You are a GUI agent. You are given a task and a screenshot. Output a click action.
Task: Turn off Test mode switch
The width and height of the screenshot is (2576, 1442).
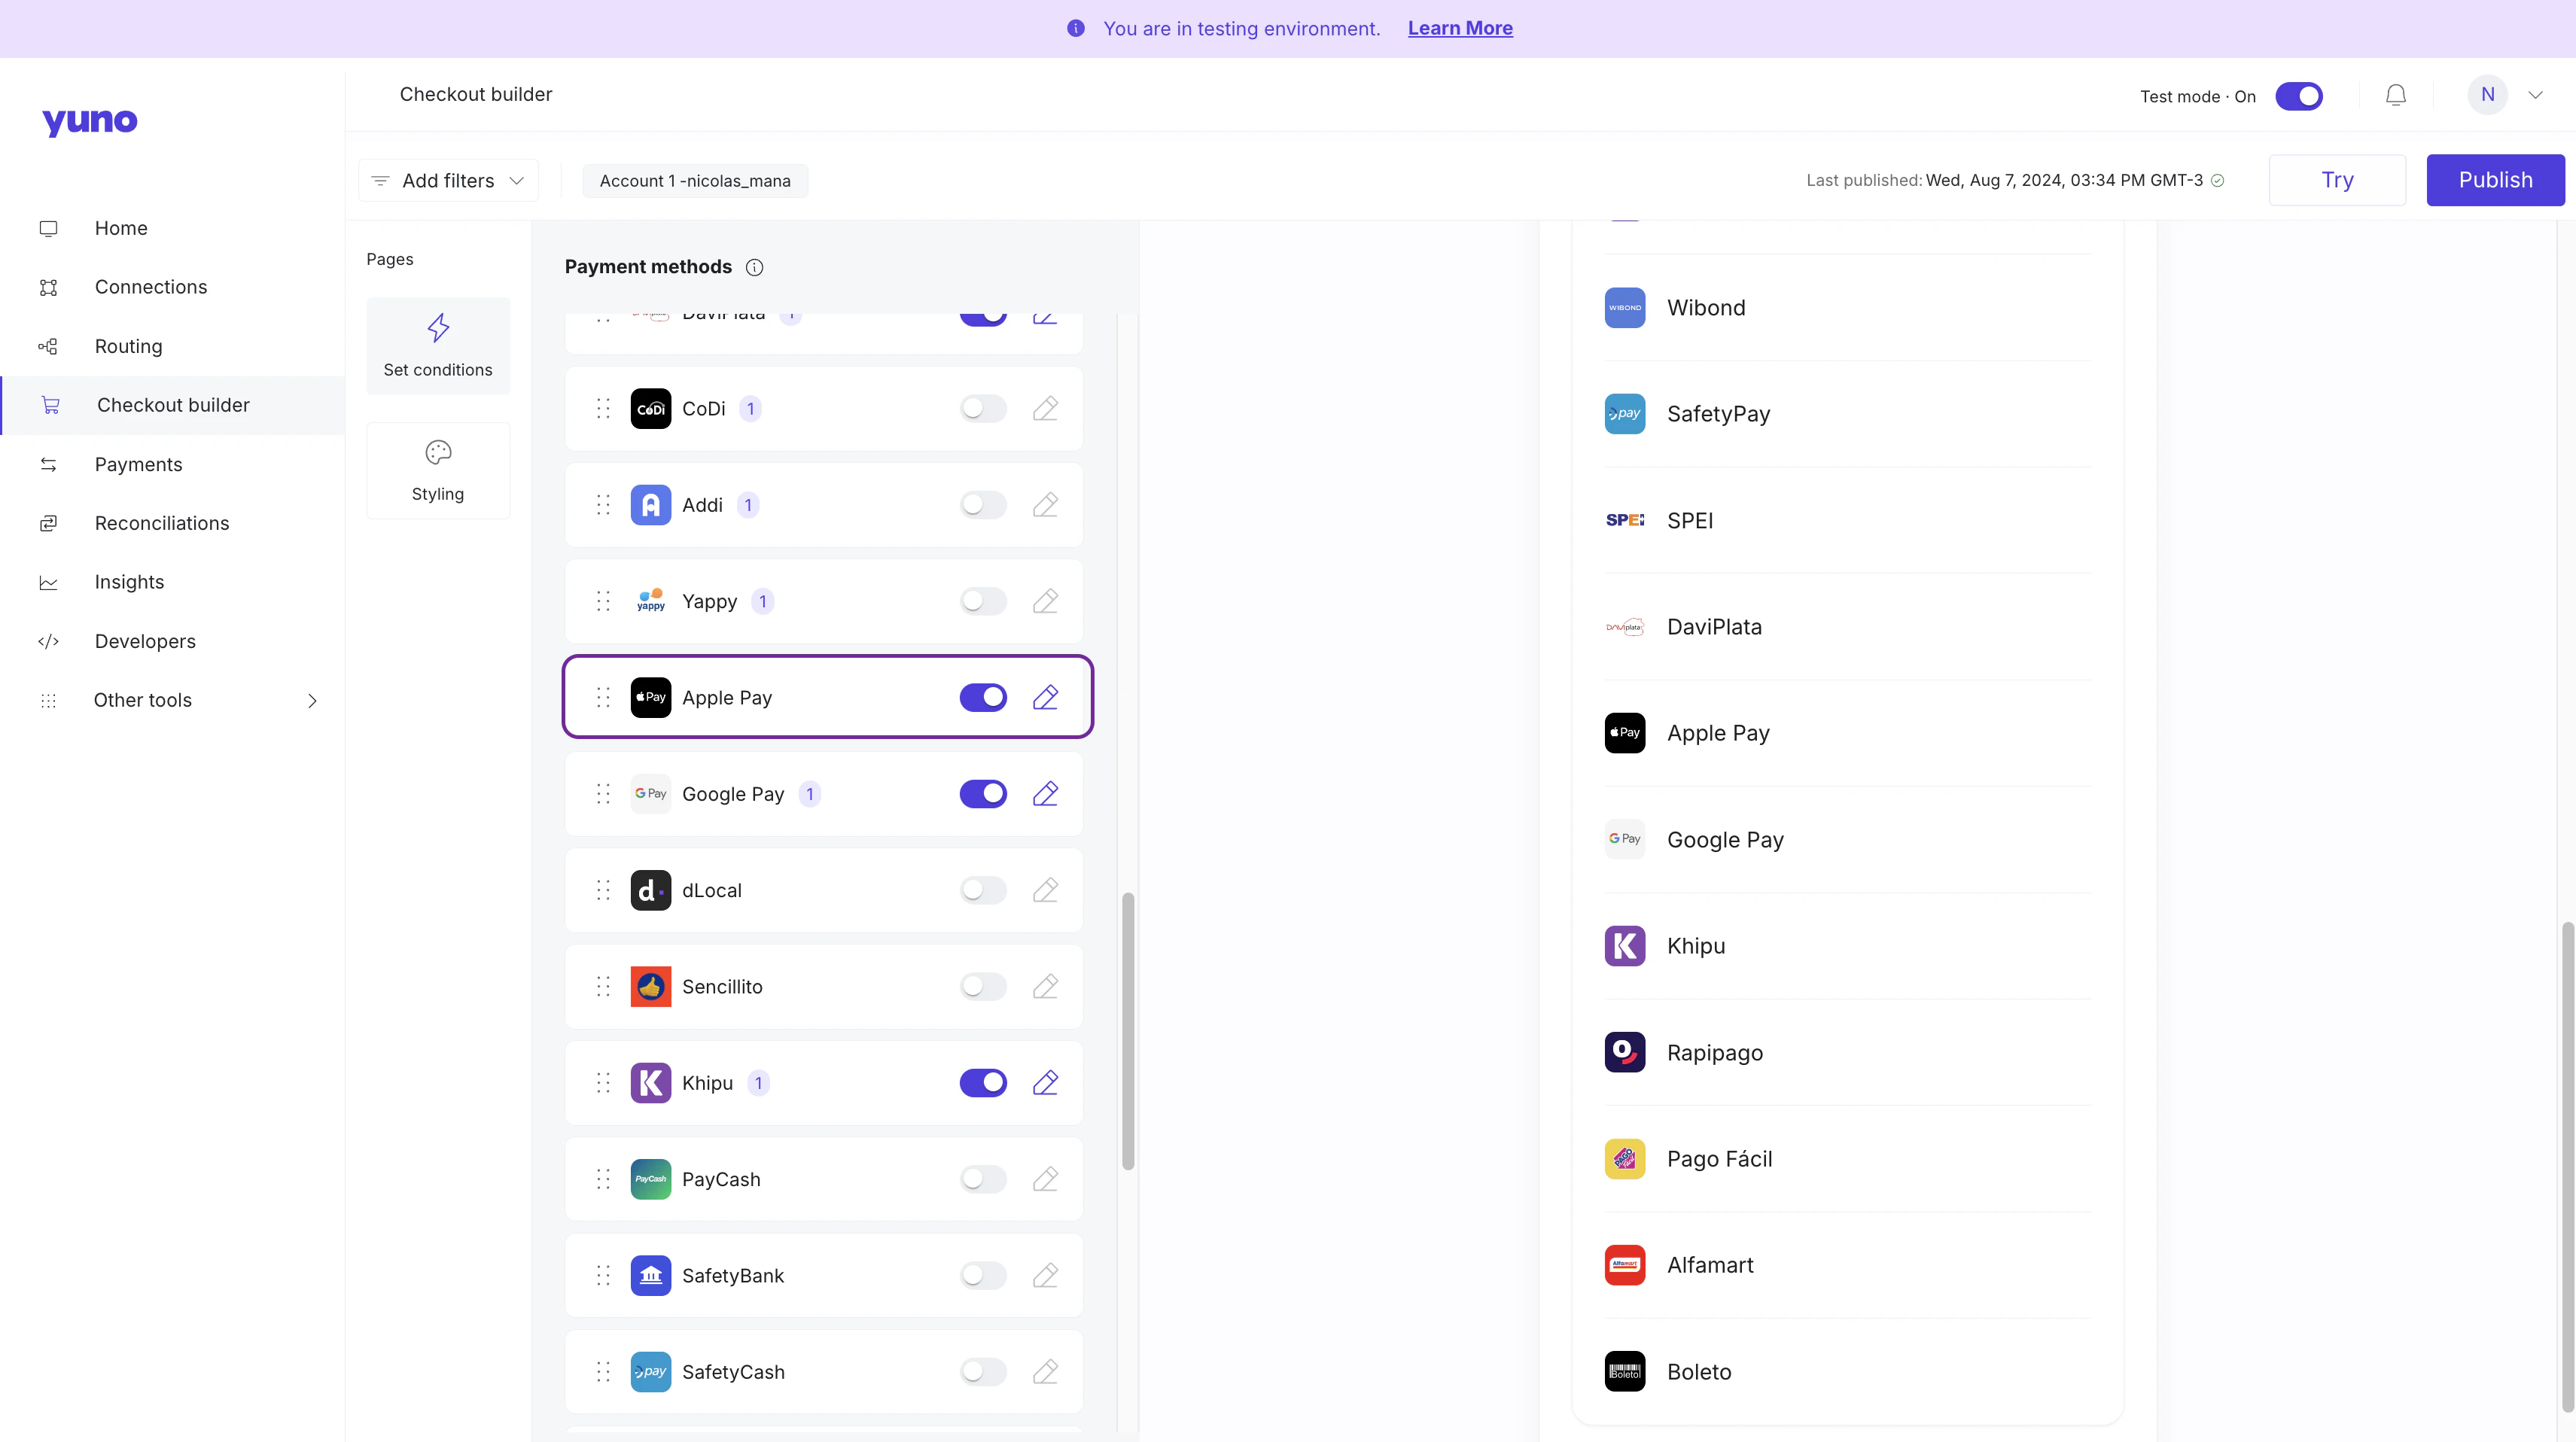pyautogui.click(x=2298, y=96)
